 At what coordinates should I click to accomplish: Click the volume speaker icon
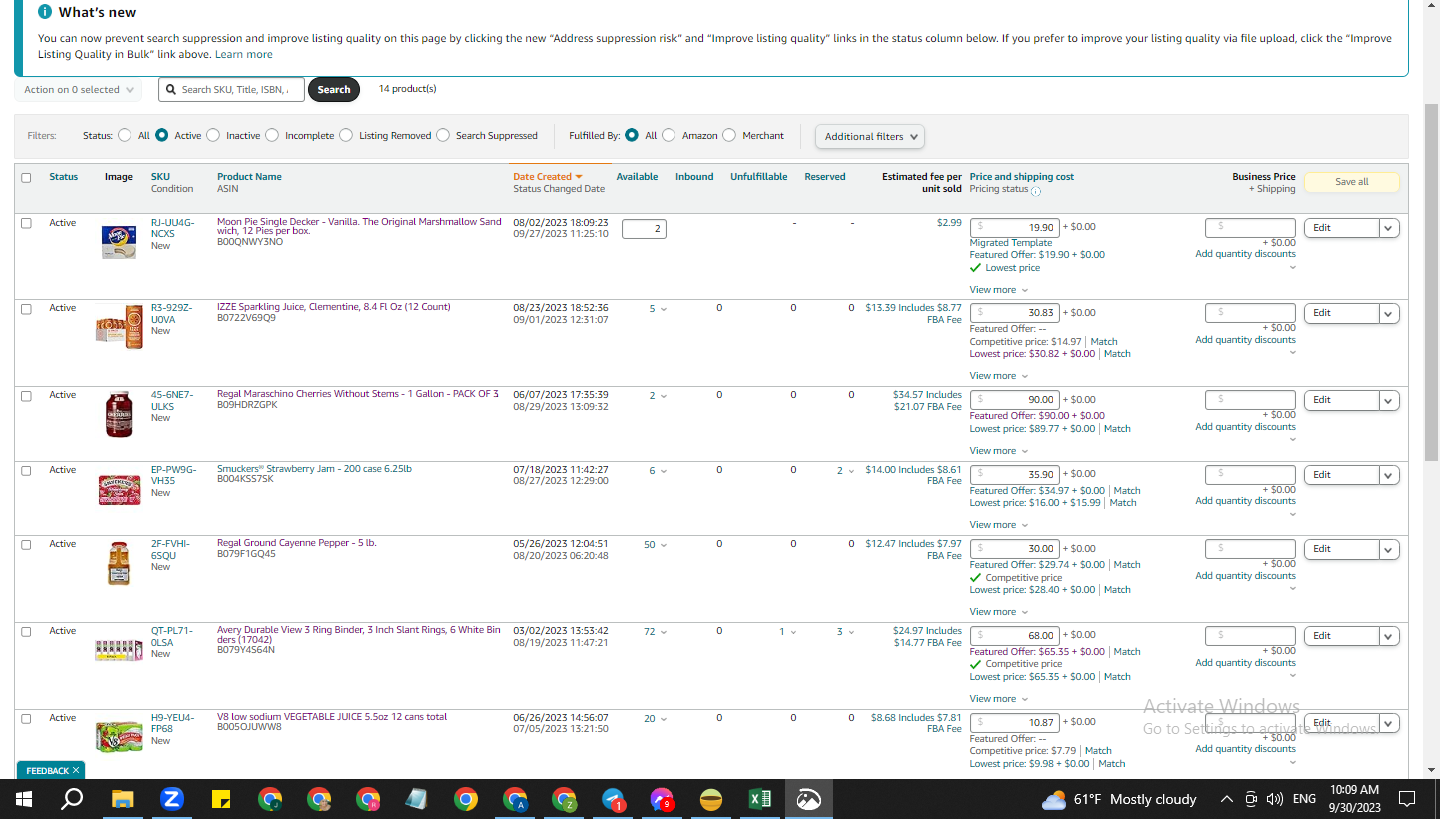click(x=1275, y=799)
